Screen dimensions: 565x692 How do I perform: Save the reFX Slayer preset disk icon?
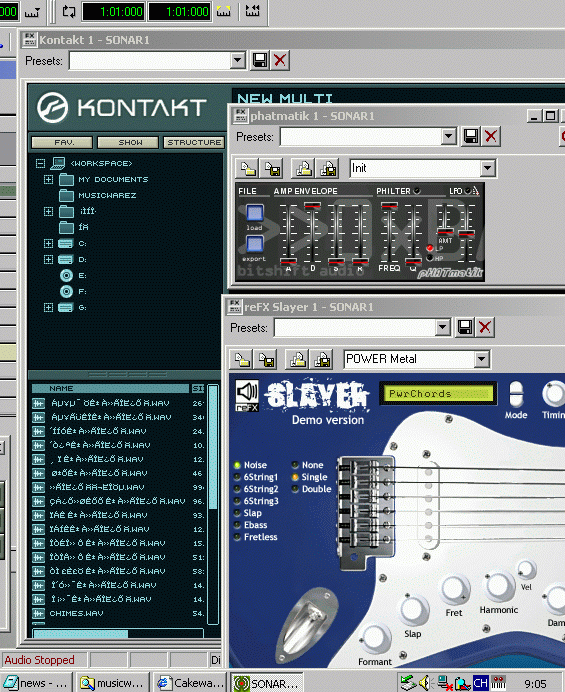click(x=465, y=327)
